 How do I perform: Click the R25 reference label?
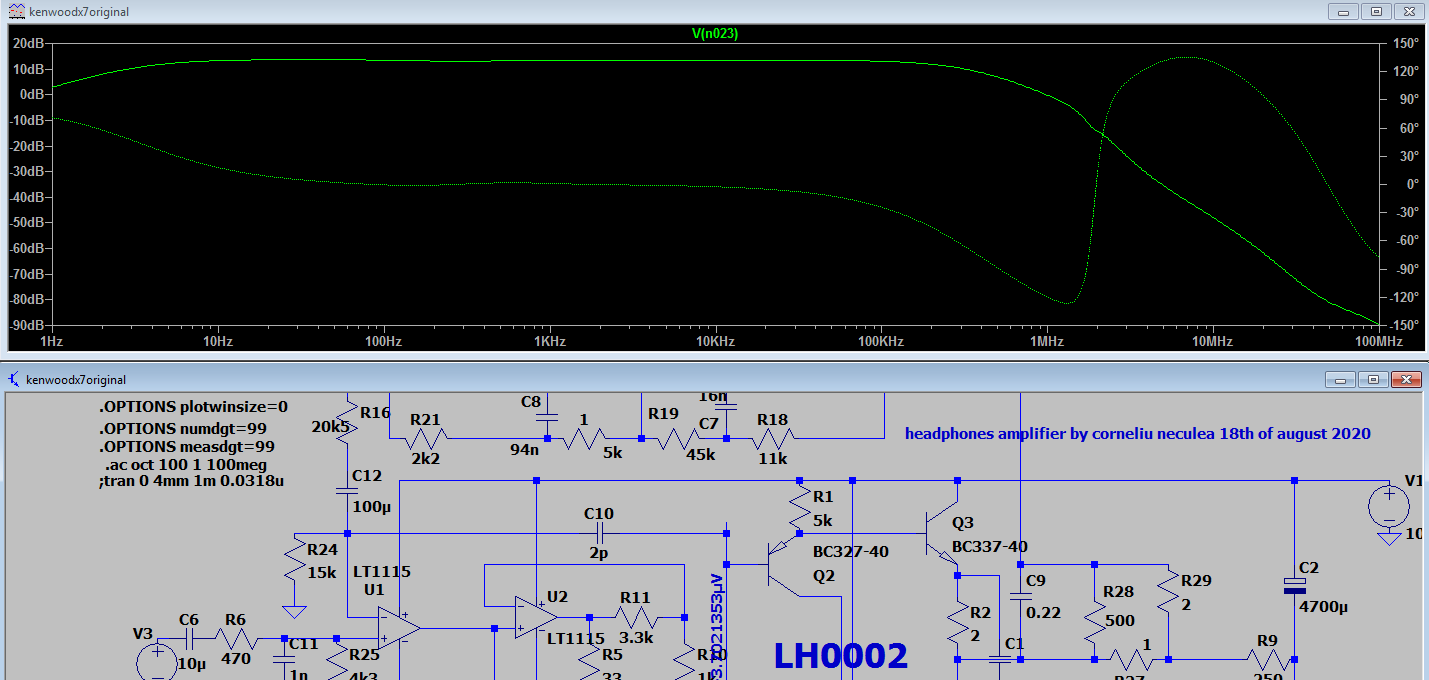point(363,655)
